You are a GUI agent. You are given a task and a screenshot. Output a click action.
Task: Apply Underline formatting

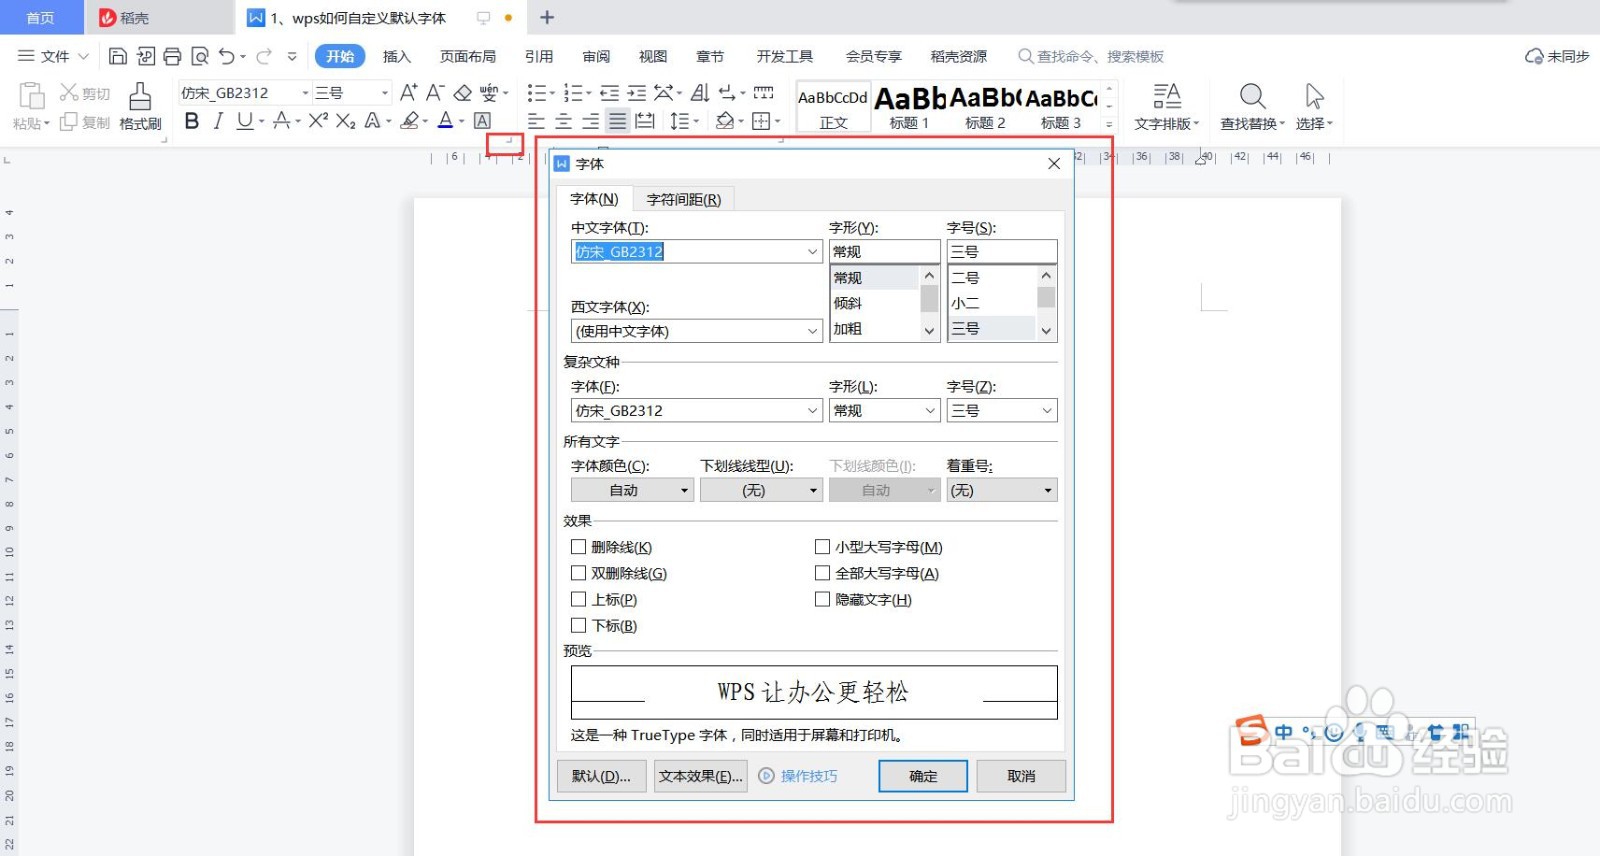[x=244, y=121]
